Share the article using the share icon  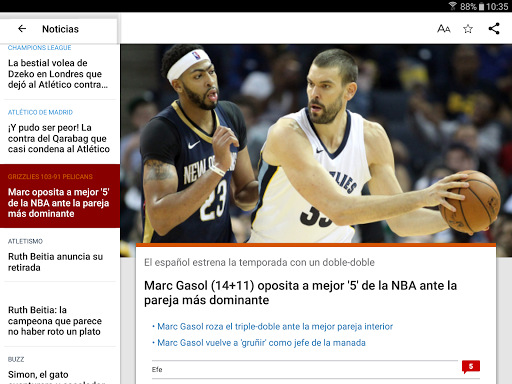tap(494, 29)
